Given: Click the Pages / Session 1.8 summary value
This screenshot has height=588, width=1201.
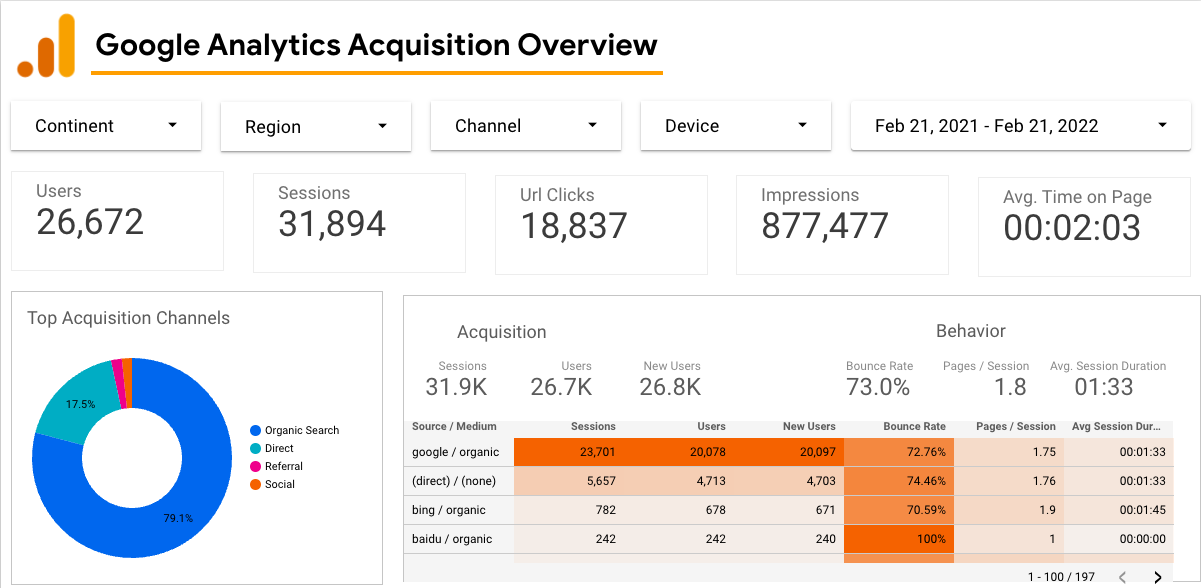Looking at the screenshot, I should [1011, 387].
